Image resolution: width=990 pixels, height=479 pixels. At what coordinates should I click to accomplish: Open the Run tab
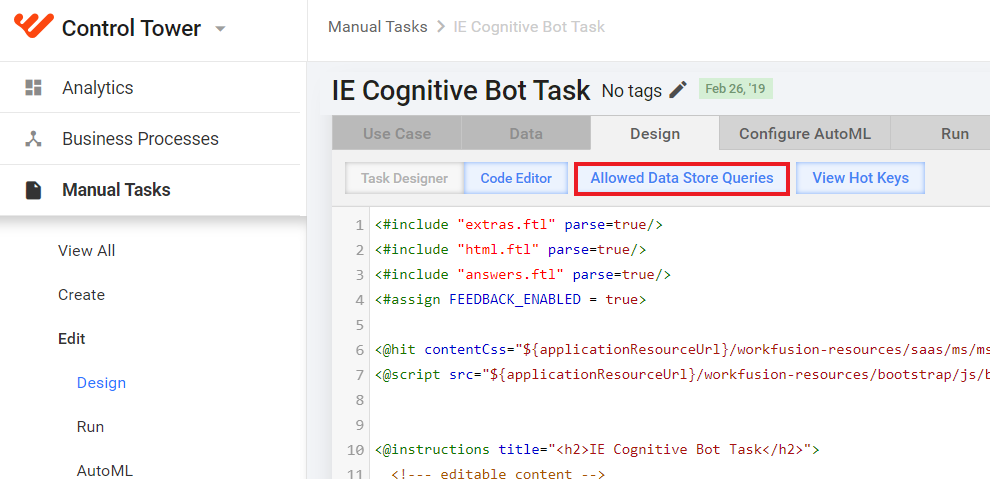click(x=941, y=134)
